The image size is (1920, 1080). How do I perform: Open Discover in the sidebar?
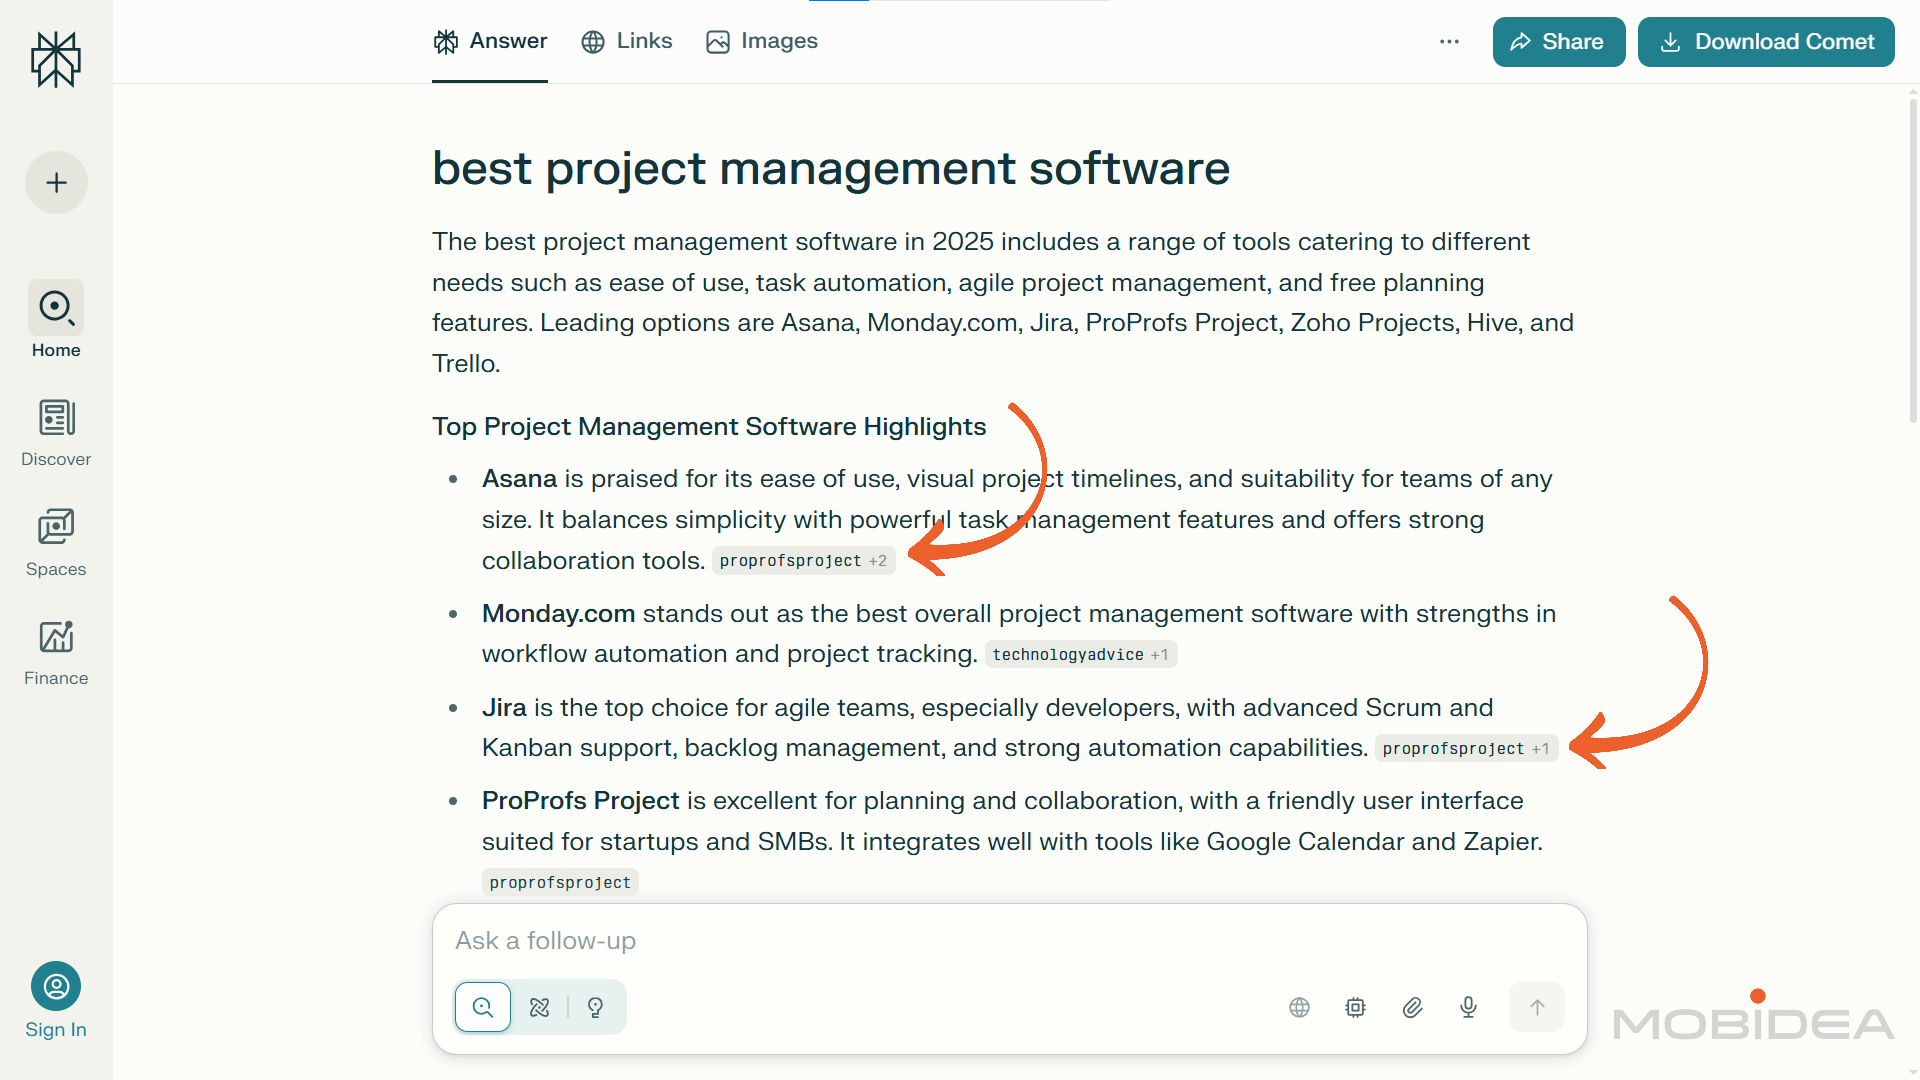56,433
